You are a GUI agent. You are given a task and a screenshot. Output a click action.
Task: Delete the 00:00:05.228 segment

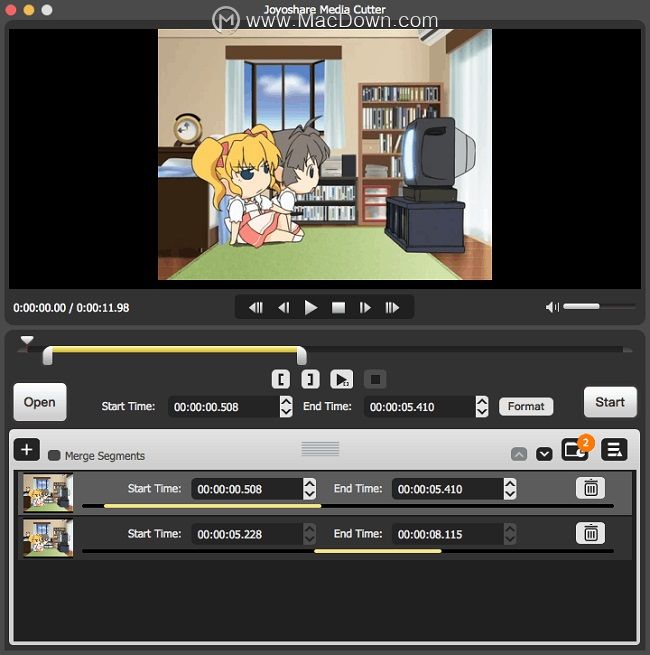tap(590, 533)
